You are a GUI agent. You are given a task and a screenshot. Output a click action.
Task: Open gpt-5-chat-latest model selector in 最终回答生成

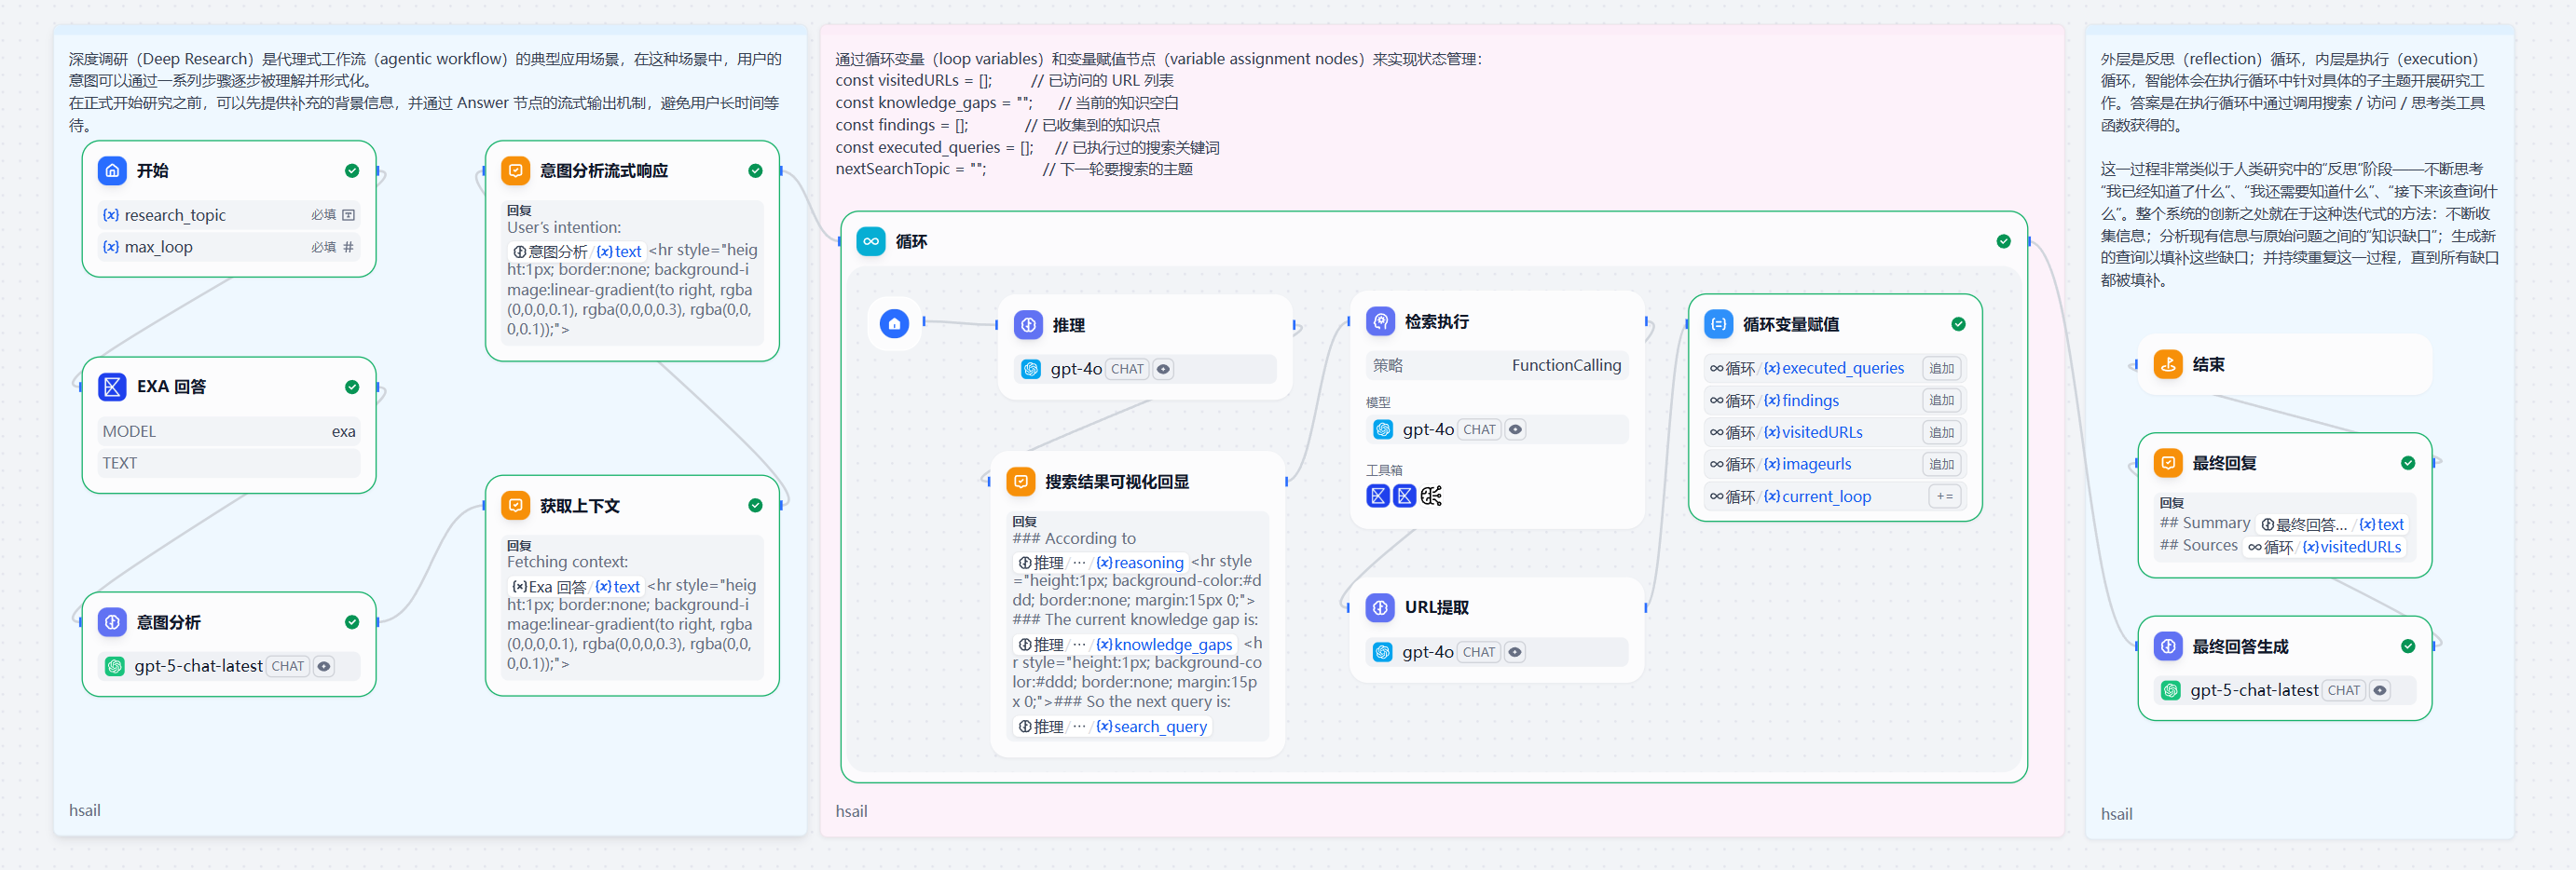(x=2285, y=690)
